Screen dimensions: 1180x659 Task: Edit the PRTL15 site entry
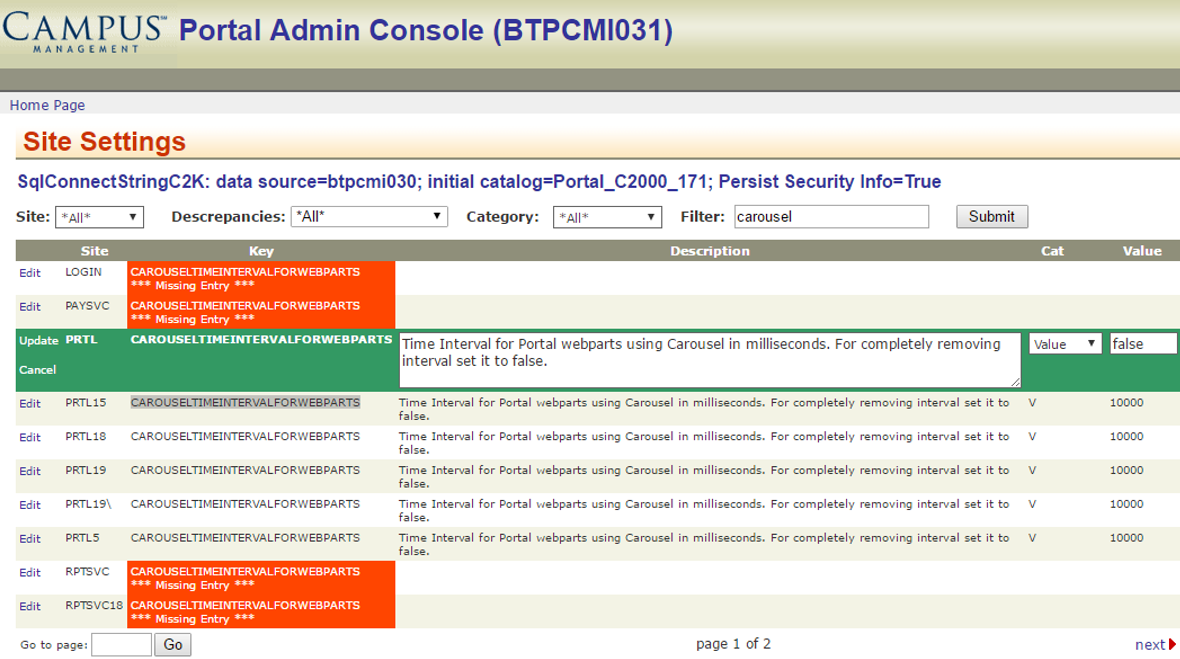point(30,404)
